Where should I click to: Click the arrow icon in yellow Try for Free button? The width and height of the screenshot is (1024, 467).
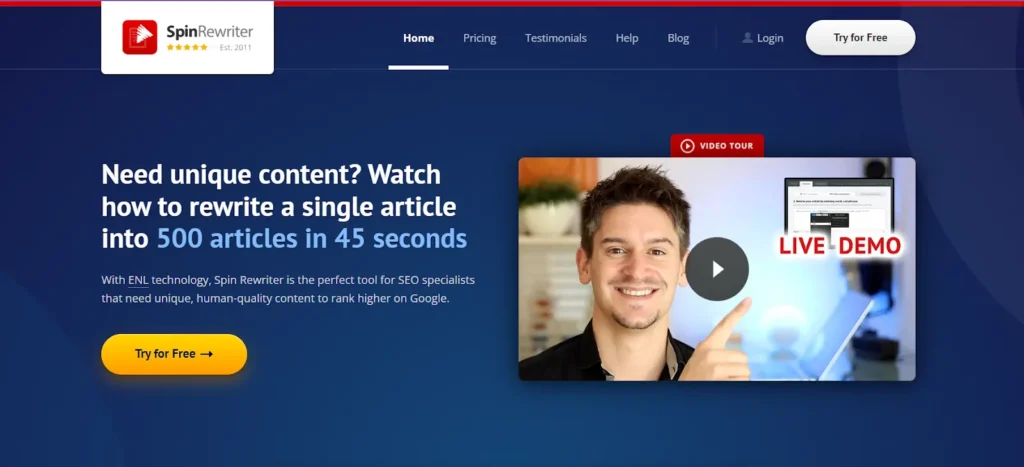(206, 354)
